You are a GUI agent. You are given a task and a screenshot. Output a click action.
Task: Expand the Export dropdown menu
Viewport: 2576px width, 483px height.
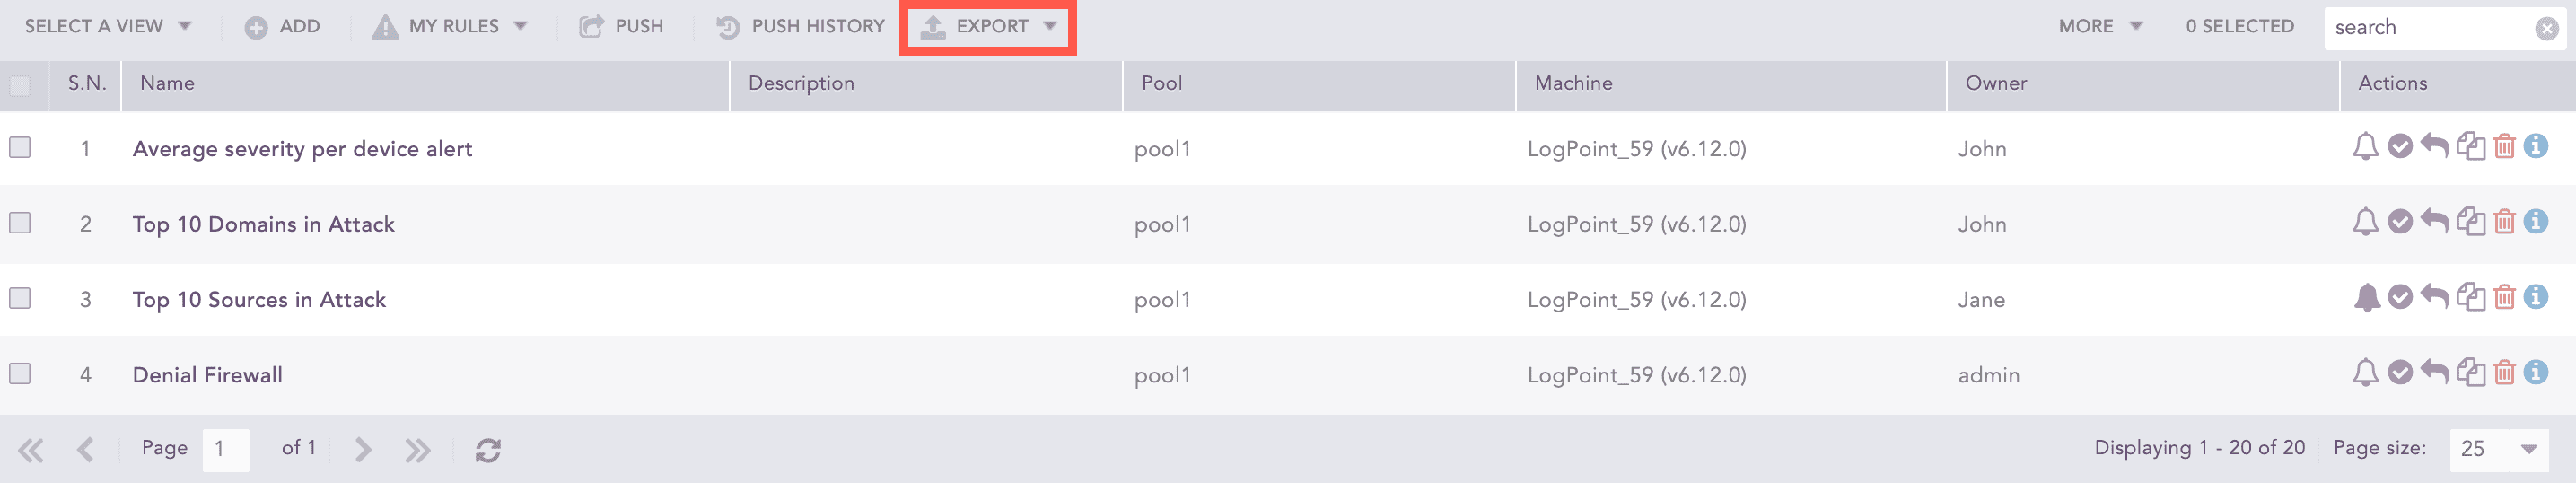988,27
